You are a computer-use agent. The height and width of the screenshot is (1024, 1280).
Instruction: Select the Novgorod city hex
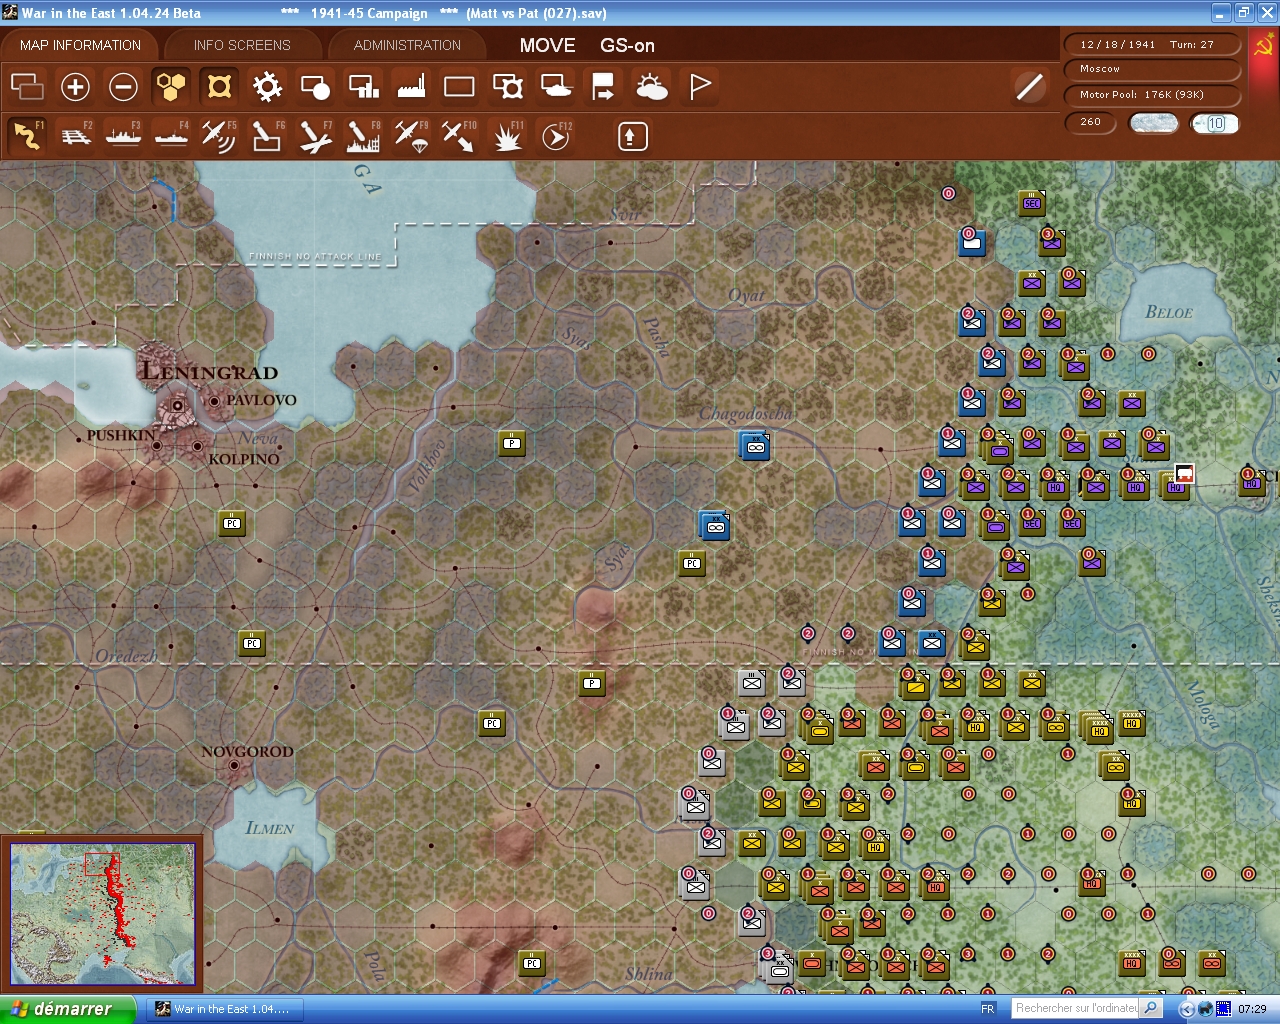(234, 766)
